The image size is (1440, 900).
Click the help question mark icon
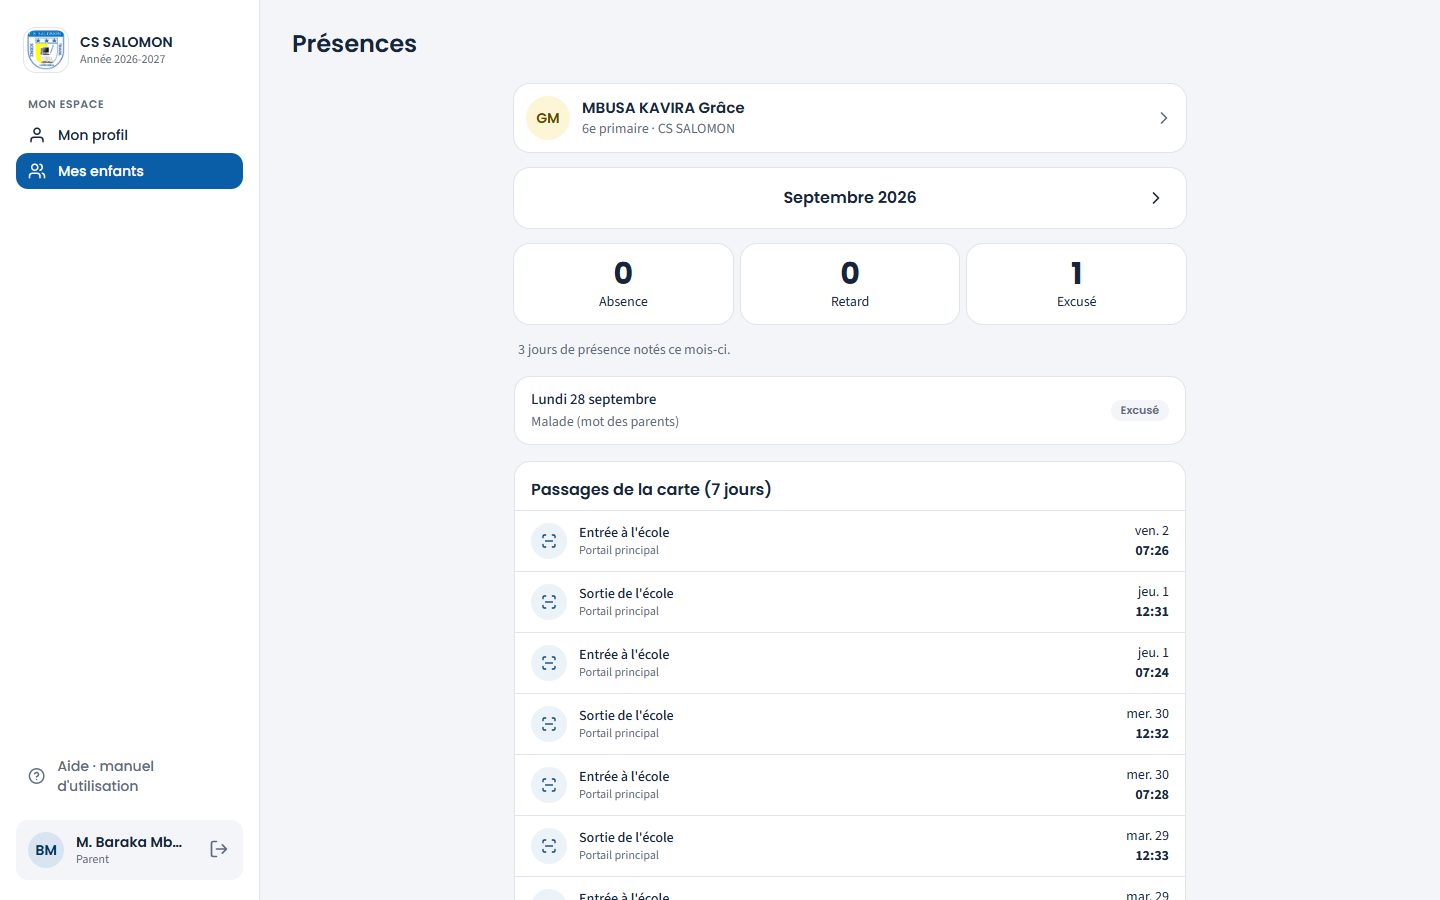(37, 776)
